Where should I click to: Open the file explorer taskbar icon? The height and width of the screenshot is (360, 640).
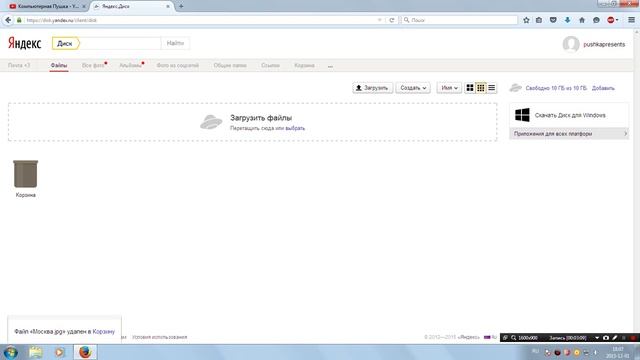pyautogui.click(x=36, y=352)
